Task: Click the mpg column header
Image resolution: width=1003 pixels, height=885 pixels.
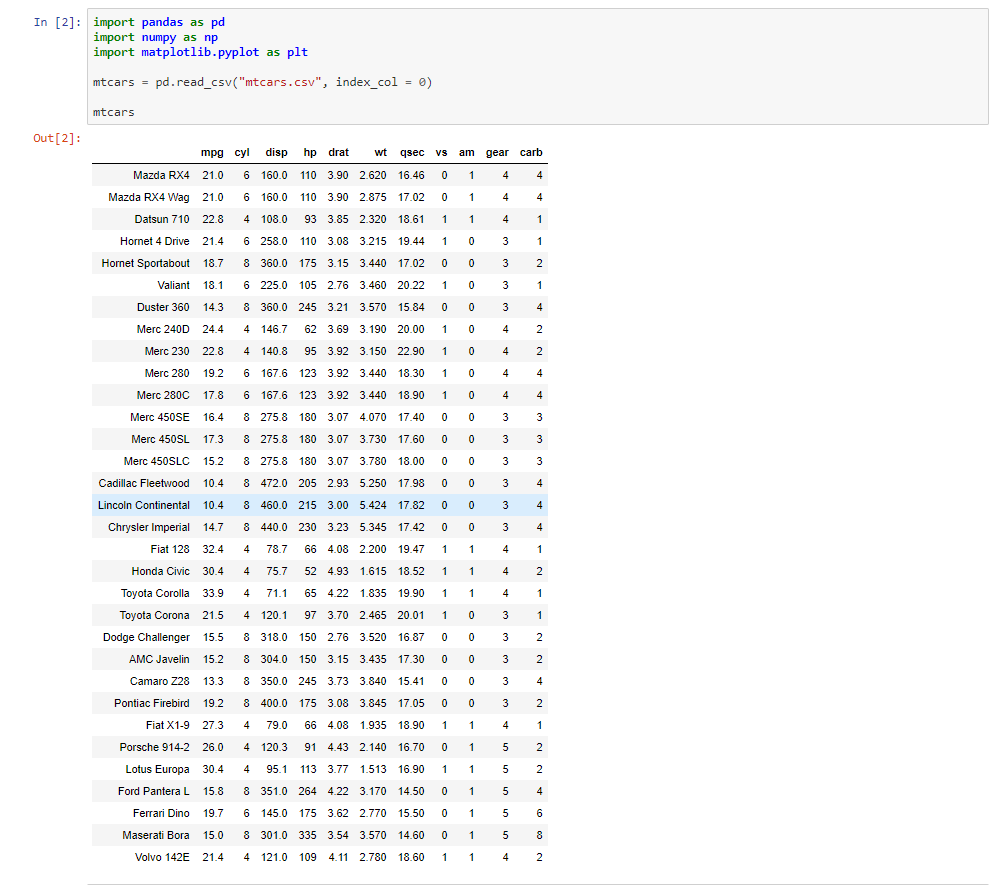Action: (212, 152)
